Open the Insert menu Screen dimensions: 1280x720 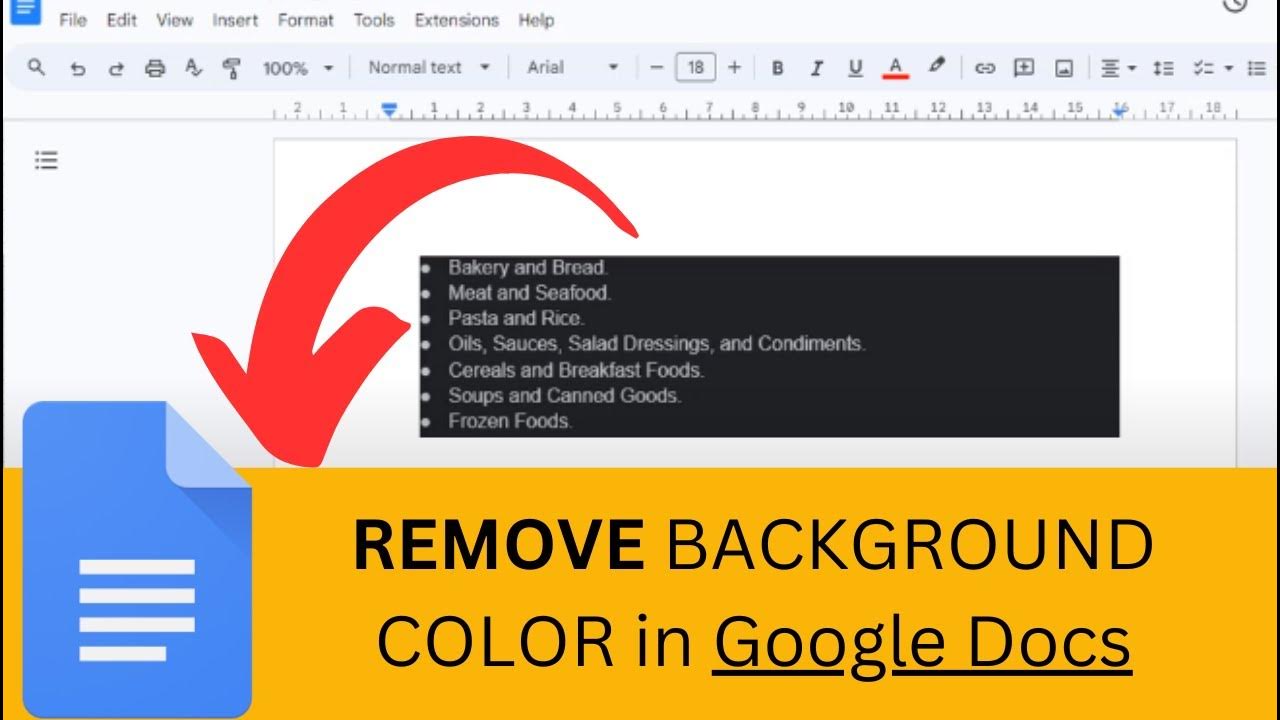click(235, 20)
